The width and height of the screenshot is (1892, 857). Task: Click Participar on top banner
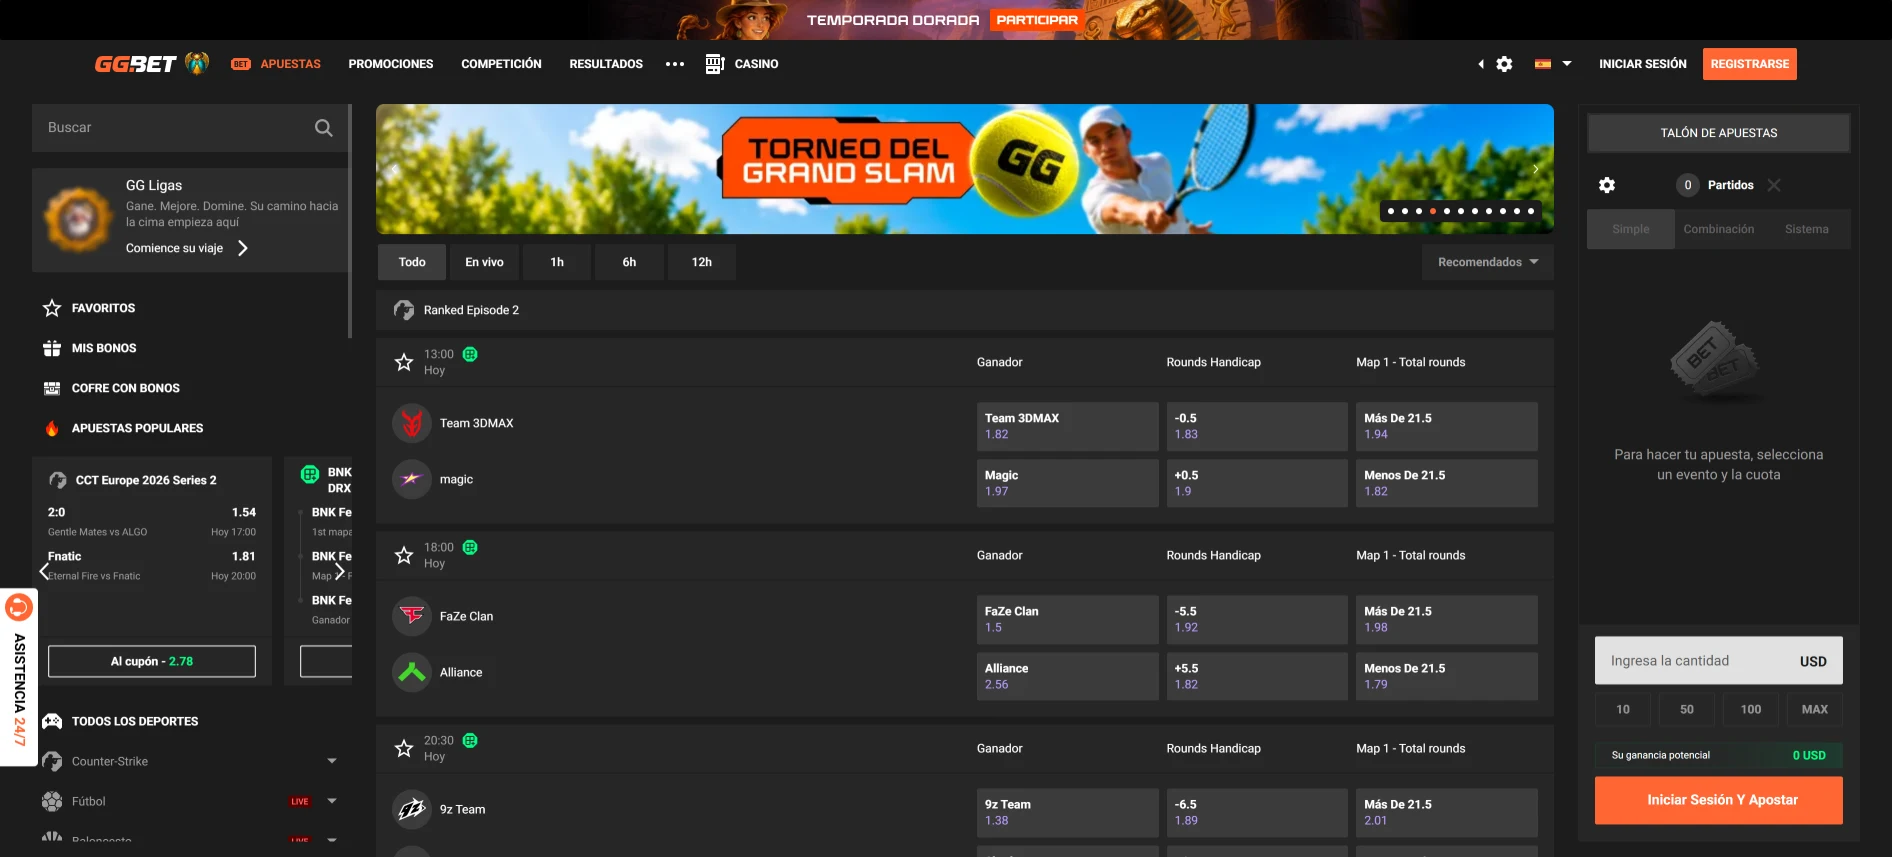tap(1037, 20)
